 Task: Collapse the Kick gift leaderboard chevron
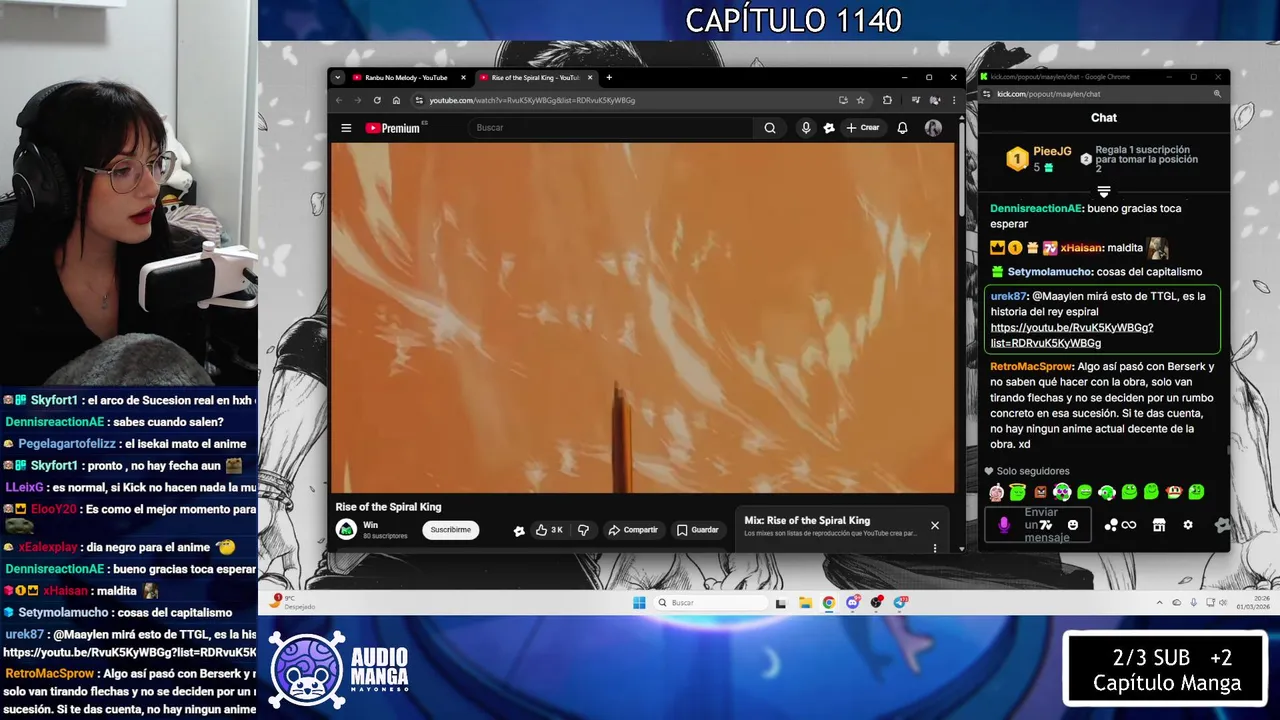tap(1104, 191)
